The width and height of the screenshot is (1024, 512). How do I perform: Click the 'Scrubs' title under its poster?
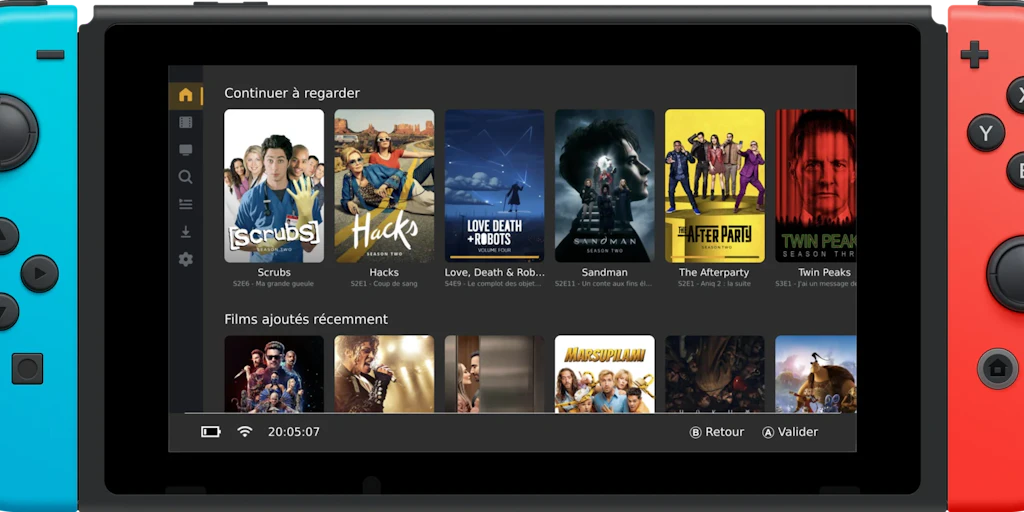(274, 272)
